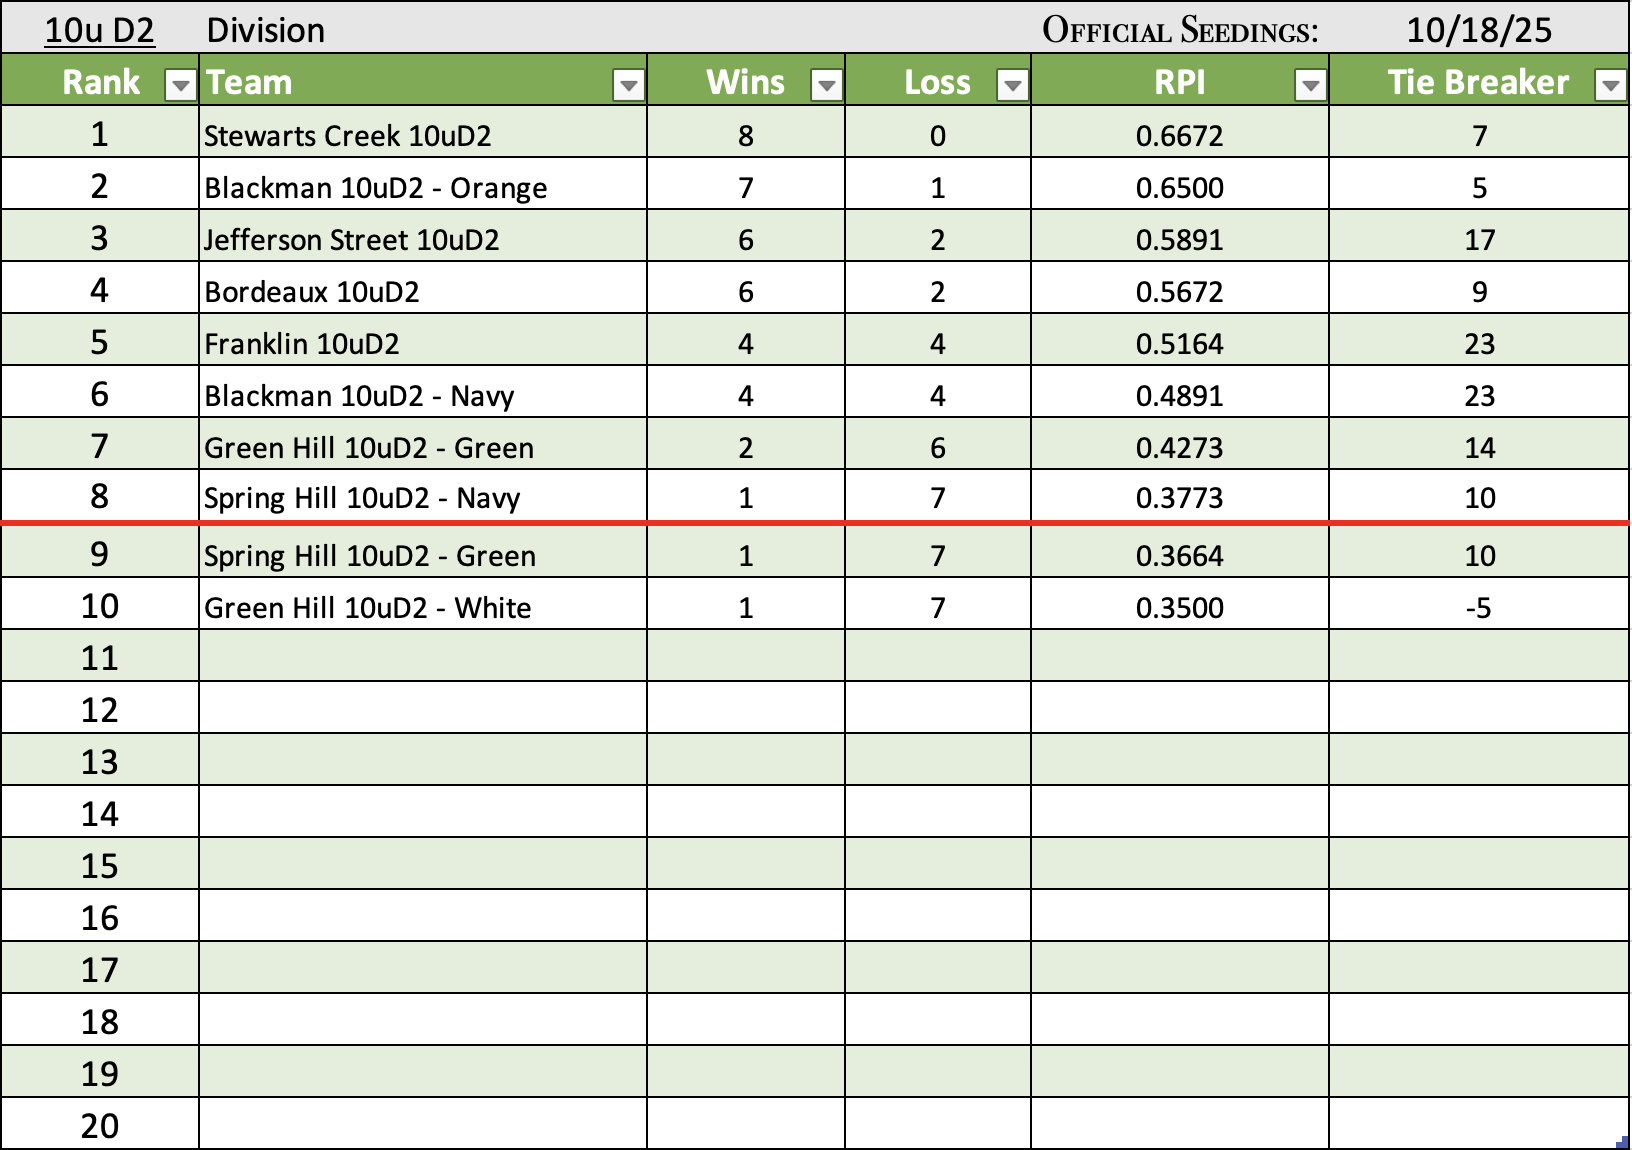Viewport: 1632px width, 1150px height.
Task: Click the Official Seedings date 10/18/25 cell
Action: [x=1478, y=30]
